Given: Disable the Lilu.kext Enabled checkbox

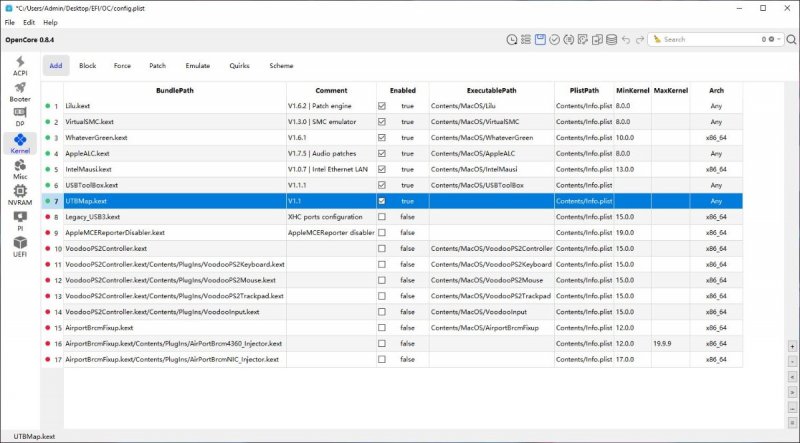Looking at the screenshot, I should (382, 105).
